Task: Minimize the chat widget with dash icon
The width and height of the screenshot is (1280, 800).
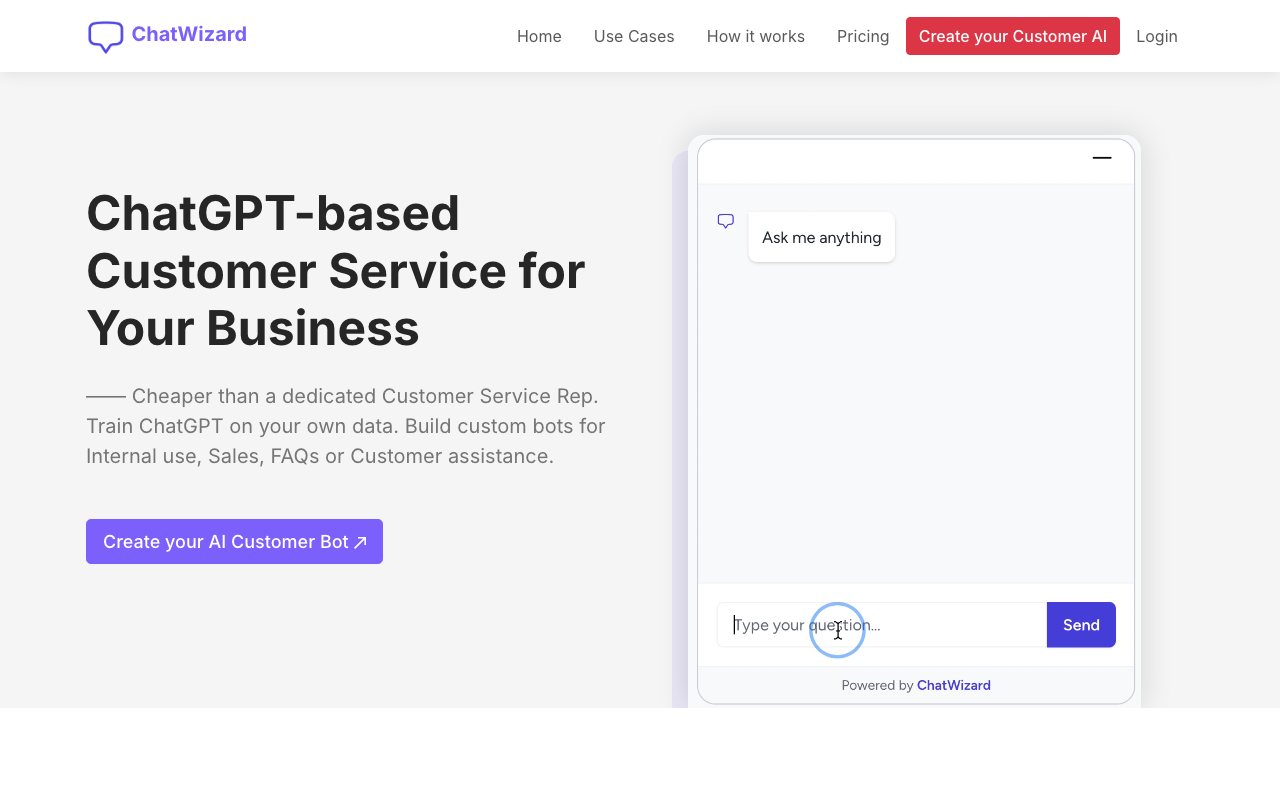Action: pyautogui.click(x=1102, y=158)
